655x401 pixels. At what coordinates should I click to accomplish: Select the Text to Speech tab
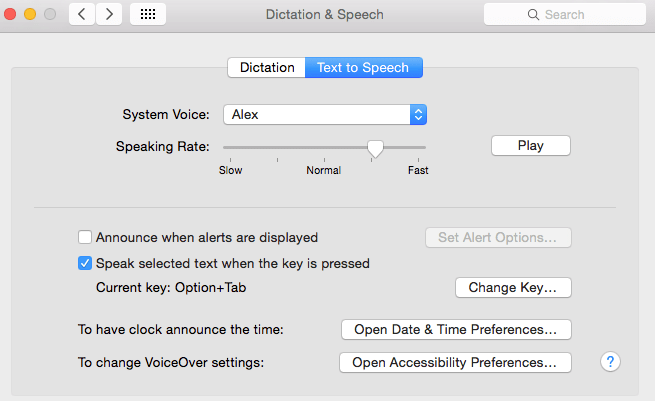(x=363, y=68)
